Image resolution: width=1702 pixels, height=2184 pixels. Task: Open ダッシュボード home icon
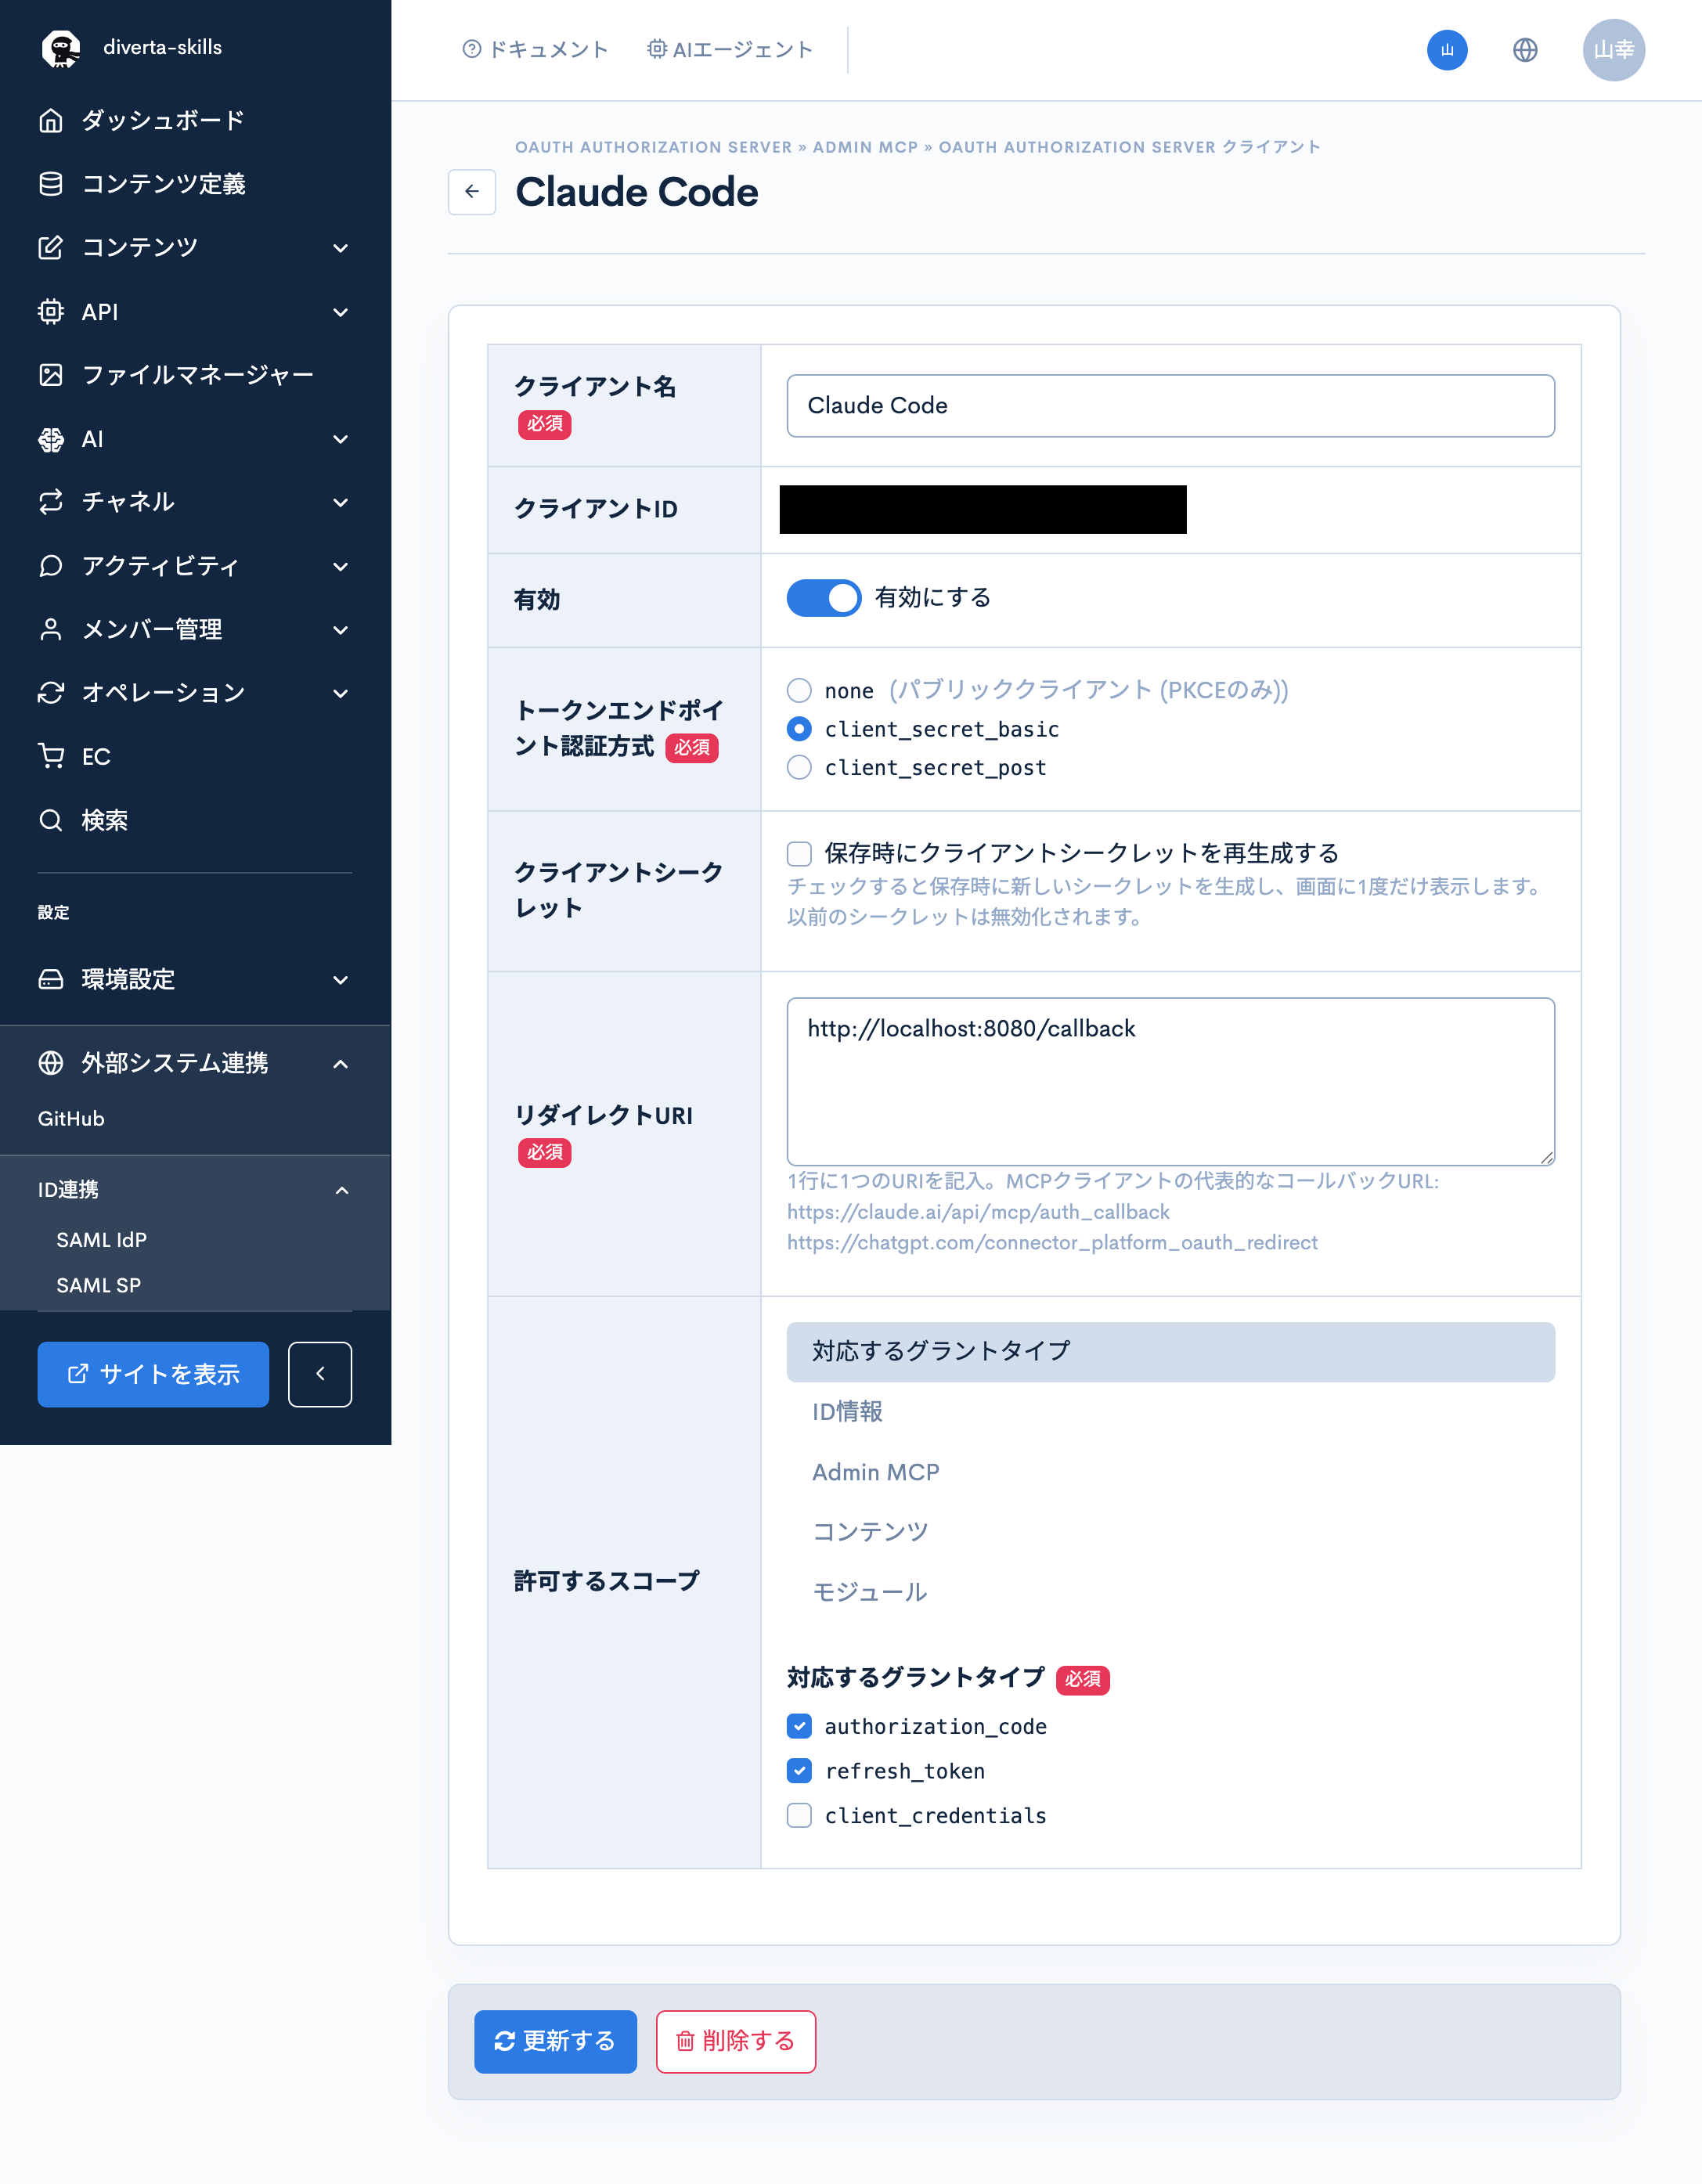click(51, 121)
